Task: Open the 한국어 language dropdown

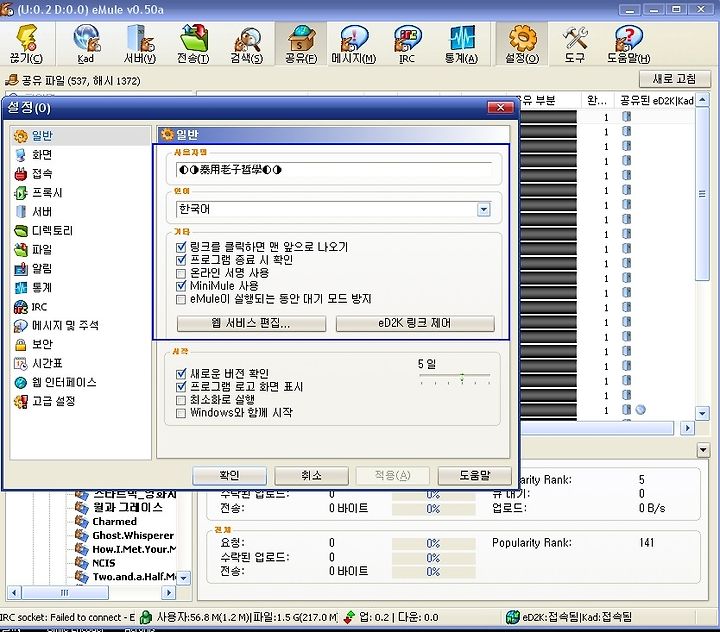Action: (x=484, y=210)
